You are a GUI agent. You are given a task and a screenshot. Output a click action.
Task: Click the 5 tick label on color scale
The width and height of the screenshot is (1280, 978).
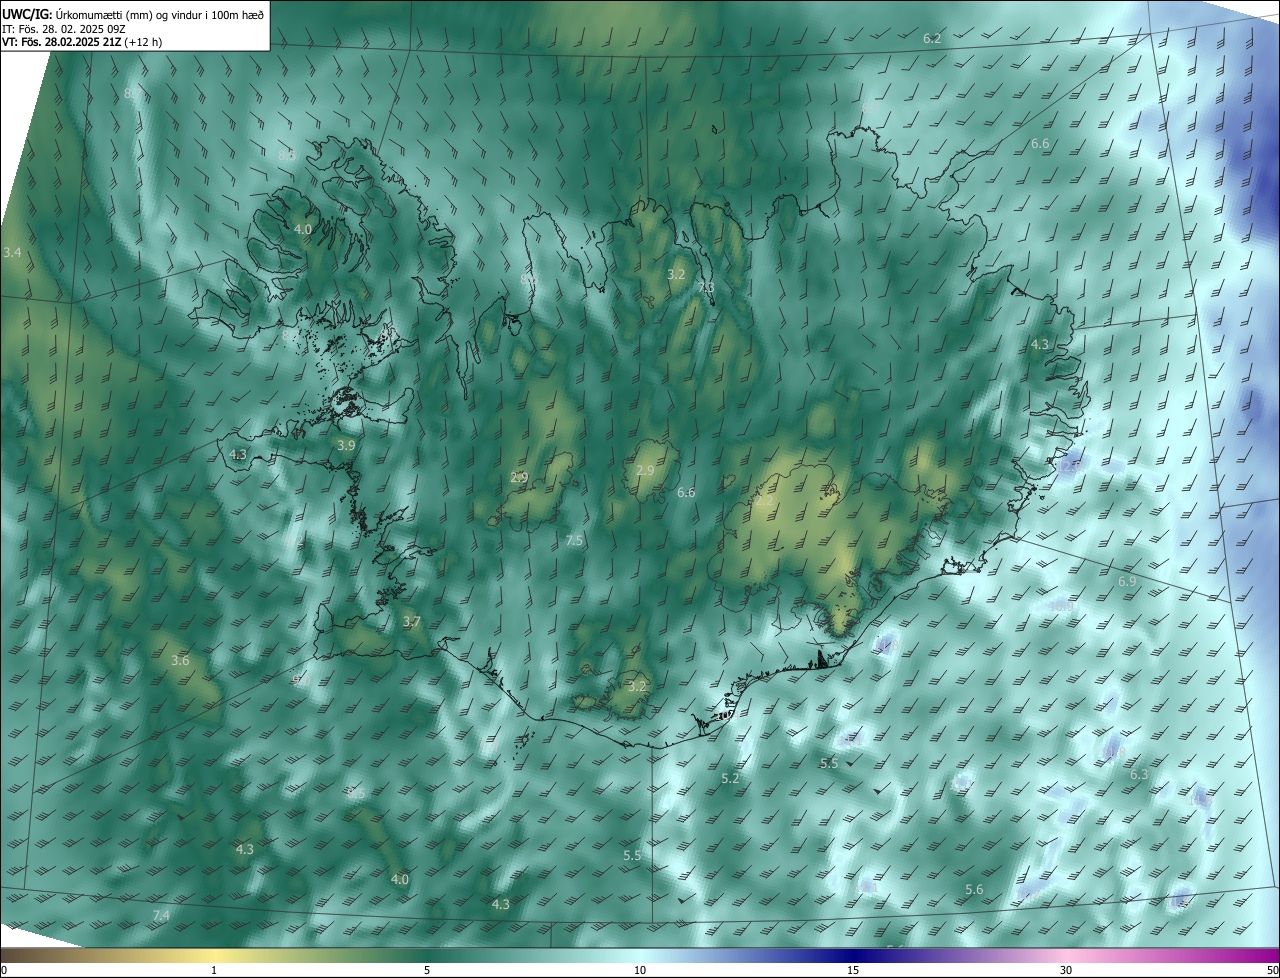[427, 970]
